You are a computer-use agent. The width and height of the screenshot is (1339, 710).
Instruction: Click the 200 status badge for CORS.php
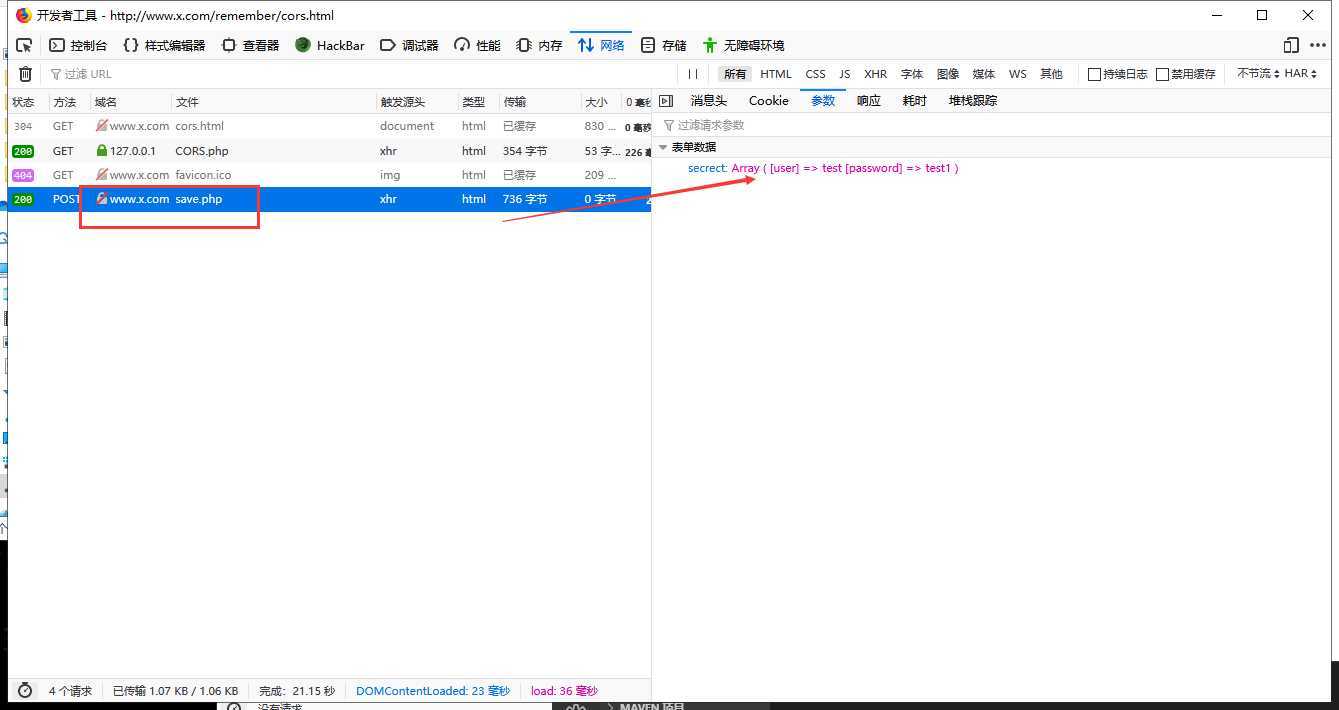pyautogui.click(x=23, y=151)
